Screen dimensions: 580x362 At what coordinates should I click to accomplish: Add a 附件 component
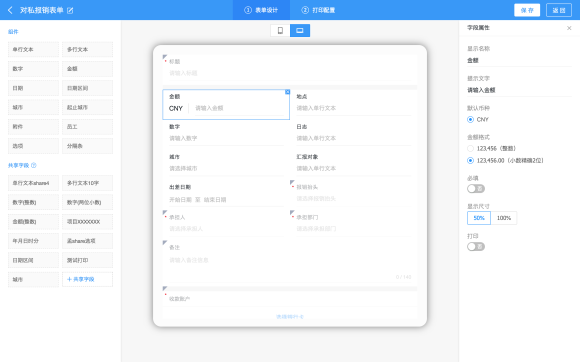[x=33, y=126]
